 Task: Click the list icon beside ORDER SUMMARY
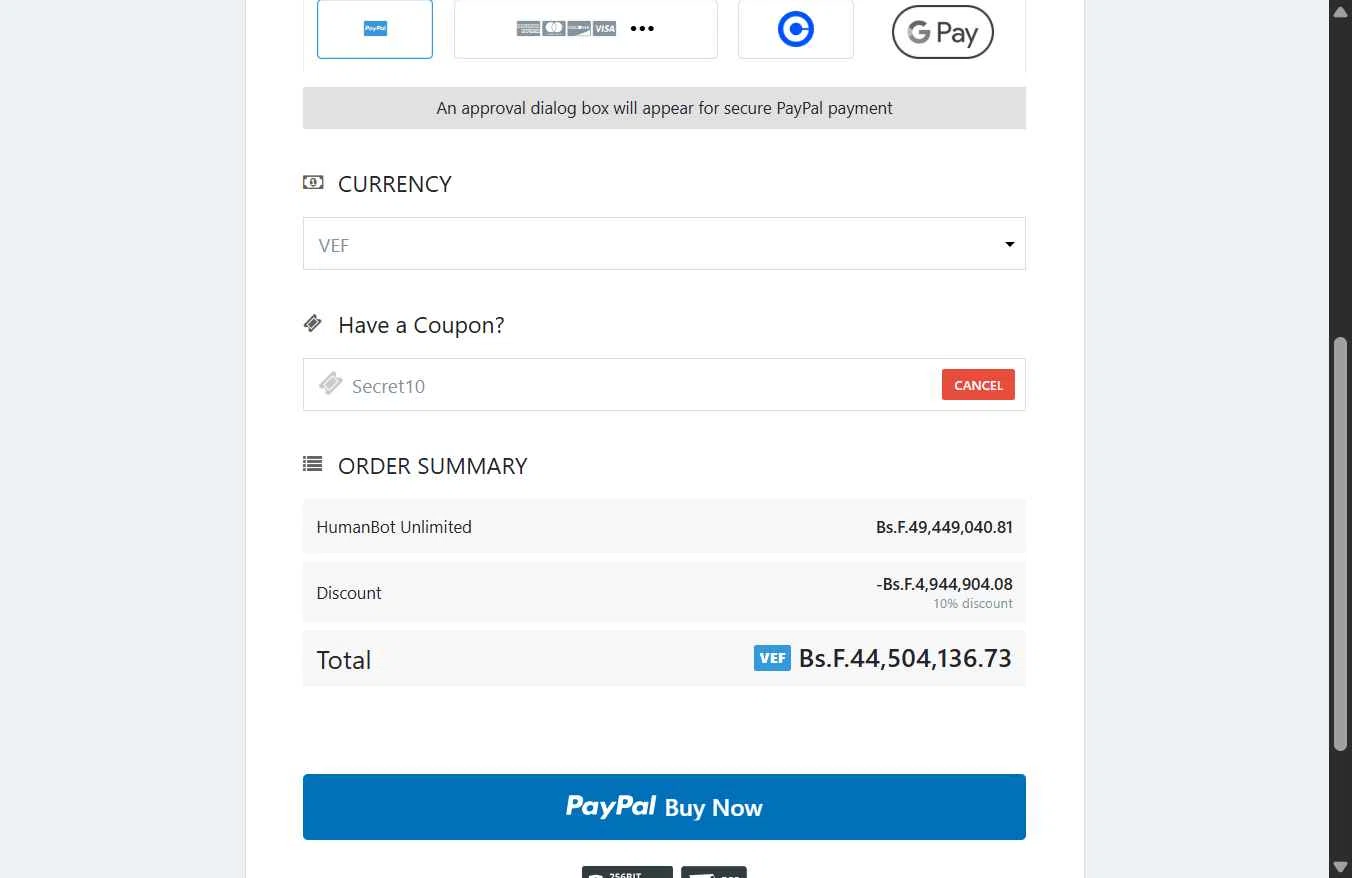pos(313,464)
